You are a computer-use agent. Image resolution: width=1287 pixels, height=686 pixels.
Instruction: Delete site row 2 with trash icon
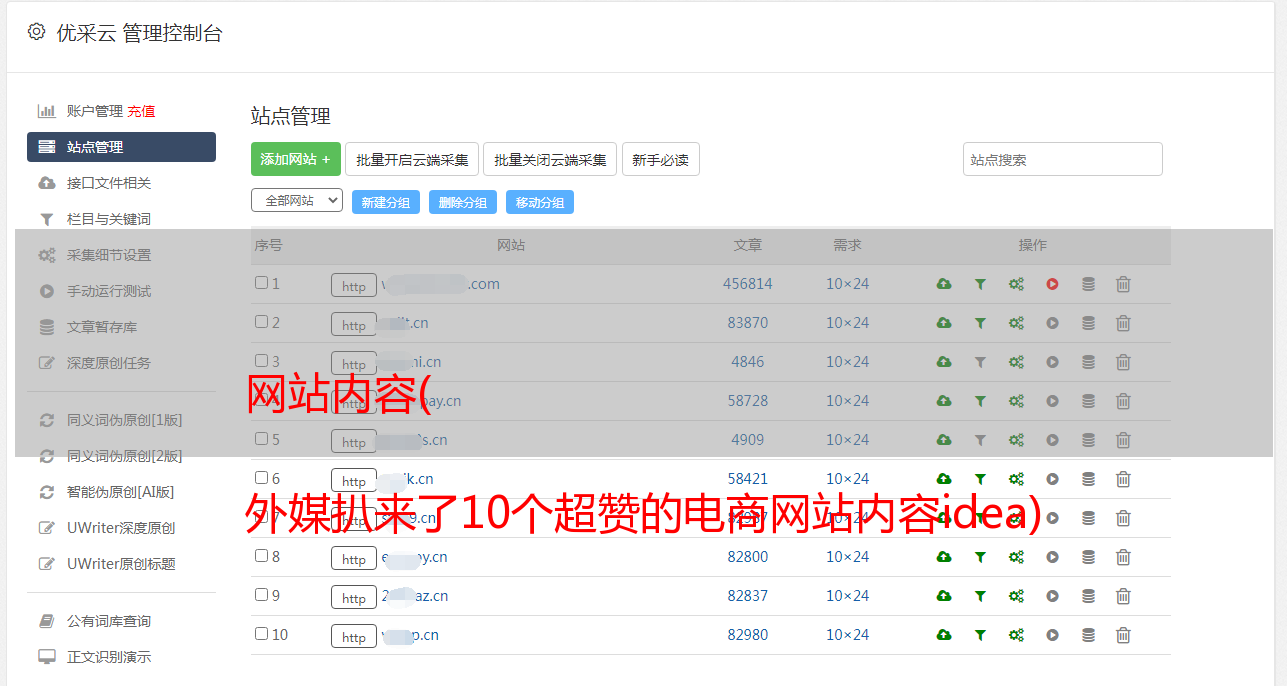[1123, 323]
